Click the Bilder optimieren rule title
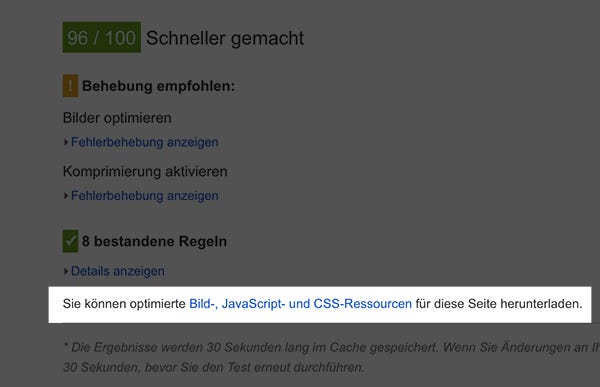 [117, 118]
